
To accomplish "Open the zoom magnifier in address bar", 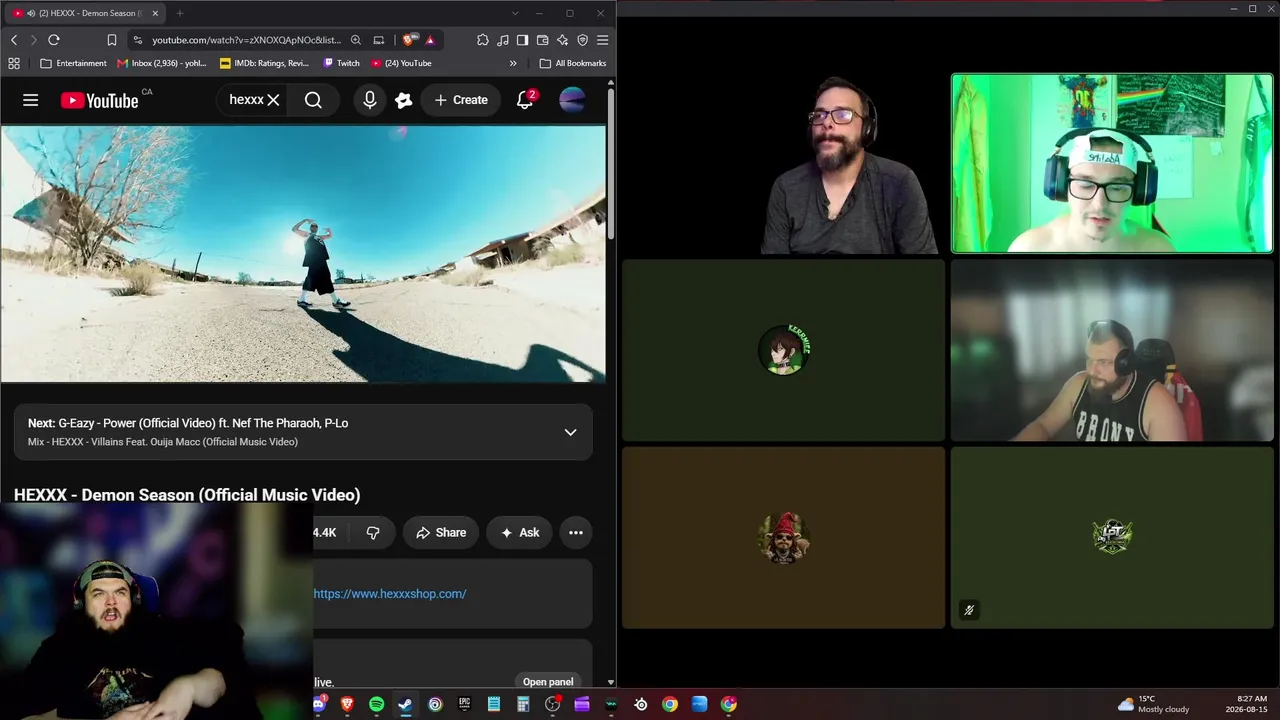I will (356, 40).
